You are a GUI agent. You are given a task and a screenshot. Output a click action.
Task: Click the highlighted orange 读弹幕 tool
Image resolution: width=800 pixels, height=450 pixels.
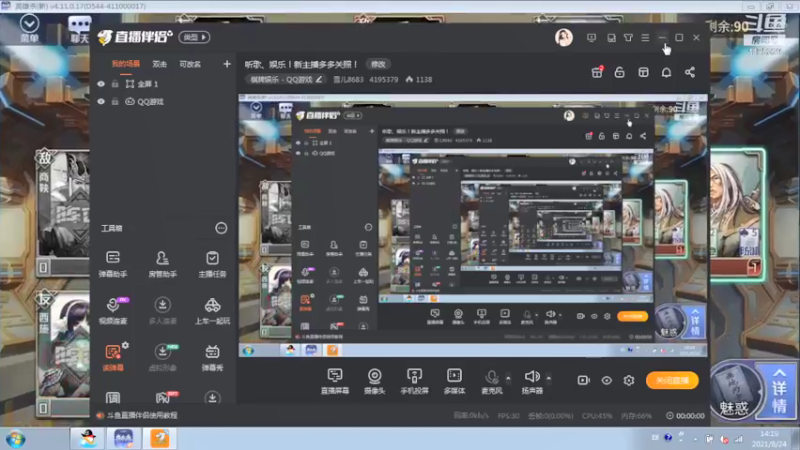coord(113,357)
